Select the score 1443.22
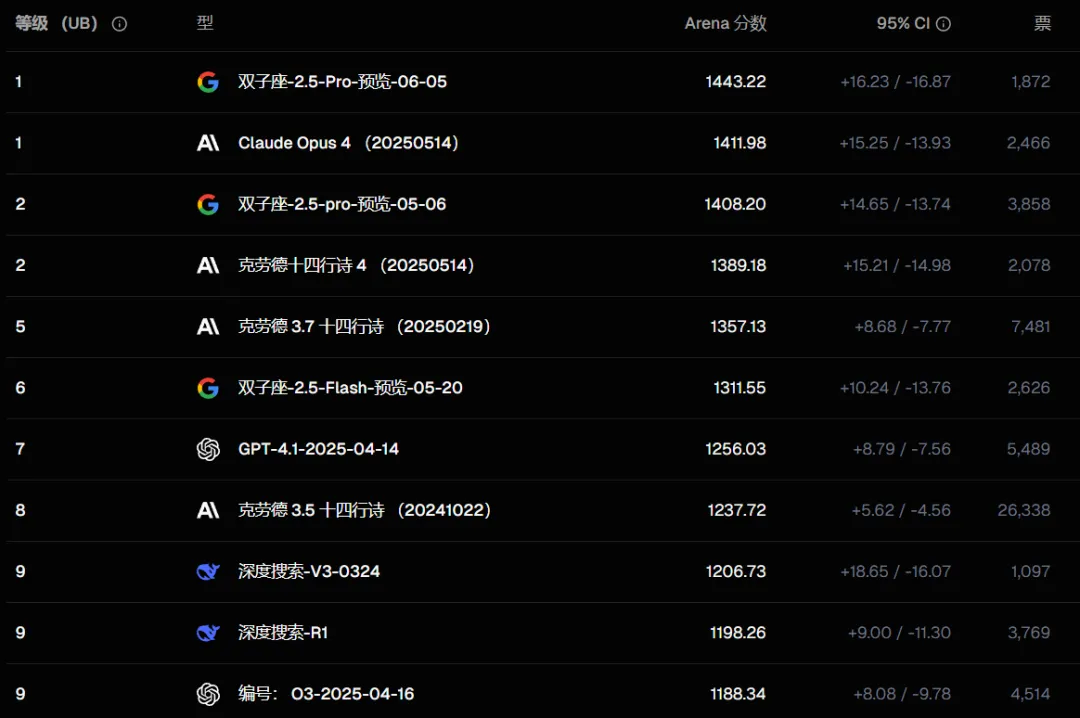 click(x=736, y=82)
